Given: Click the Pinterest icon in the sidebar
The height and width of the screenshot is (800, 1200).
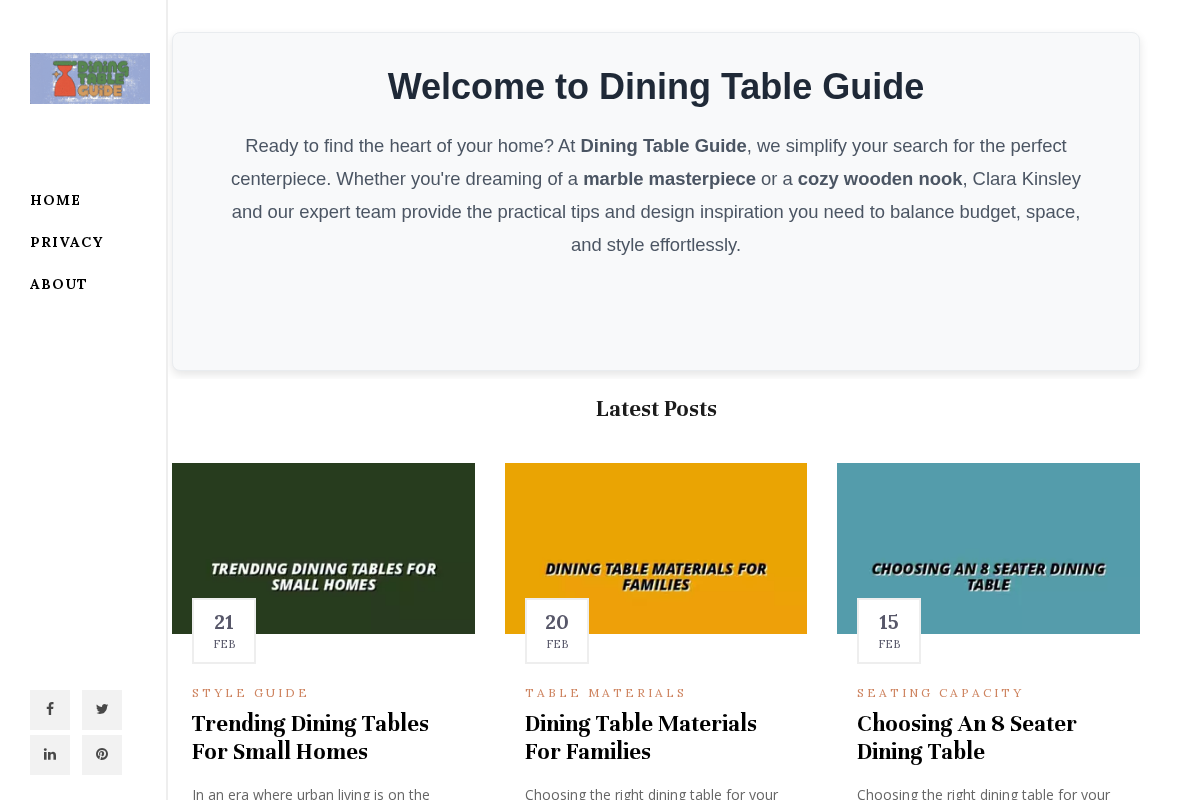Looking at the screenshot, I should pos(101,754).
